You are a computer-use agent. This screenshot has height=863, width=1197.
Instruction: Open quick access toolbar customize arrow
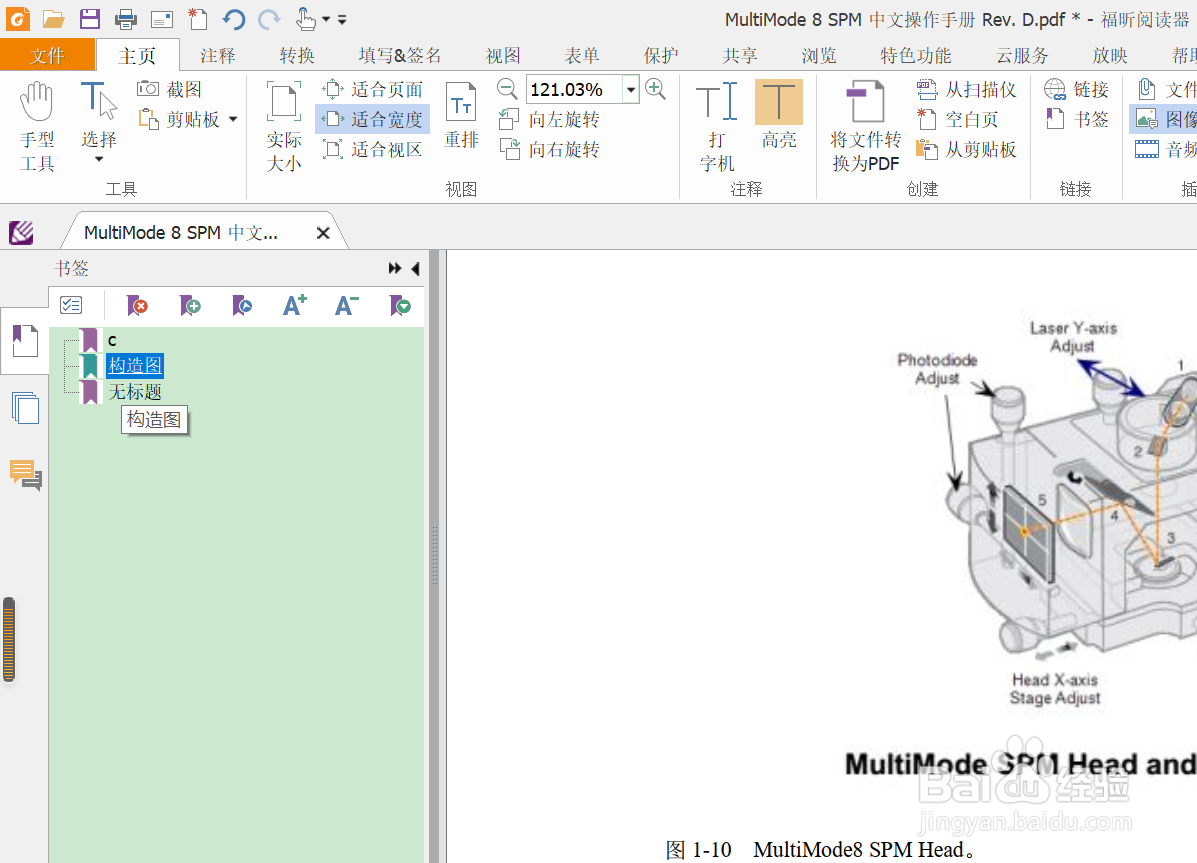click(x=342, y=20)
